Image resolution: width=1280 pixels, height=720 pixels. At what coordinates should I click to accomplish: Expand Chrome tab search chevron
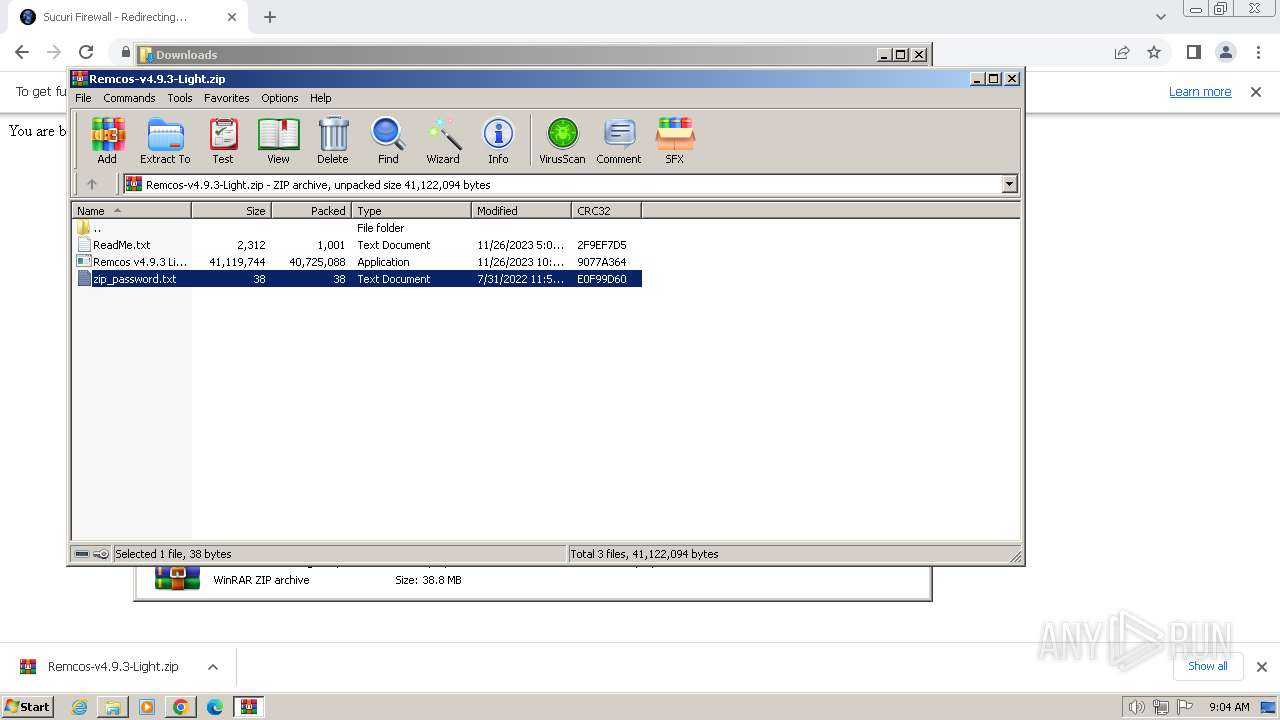1160,17
